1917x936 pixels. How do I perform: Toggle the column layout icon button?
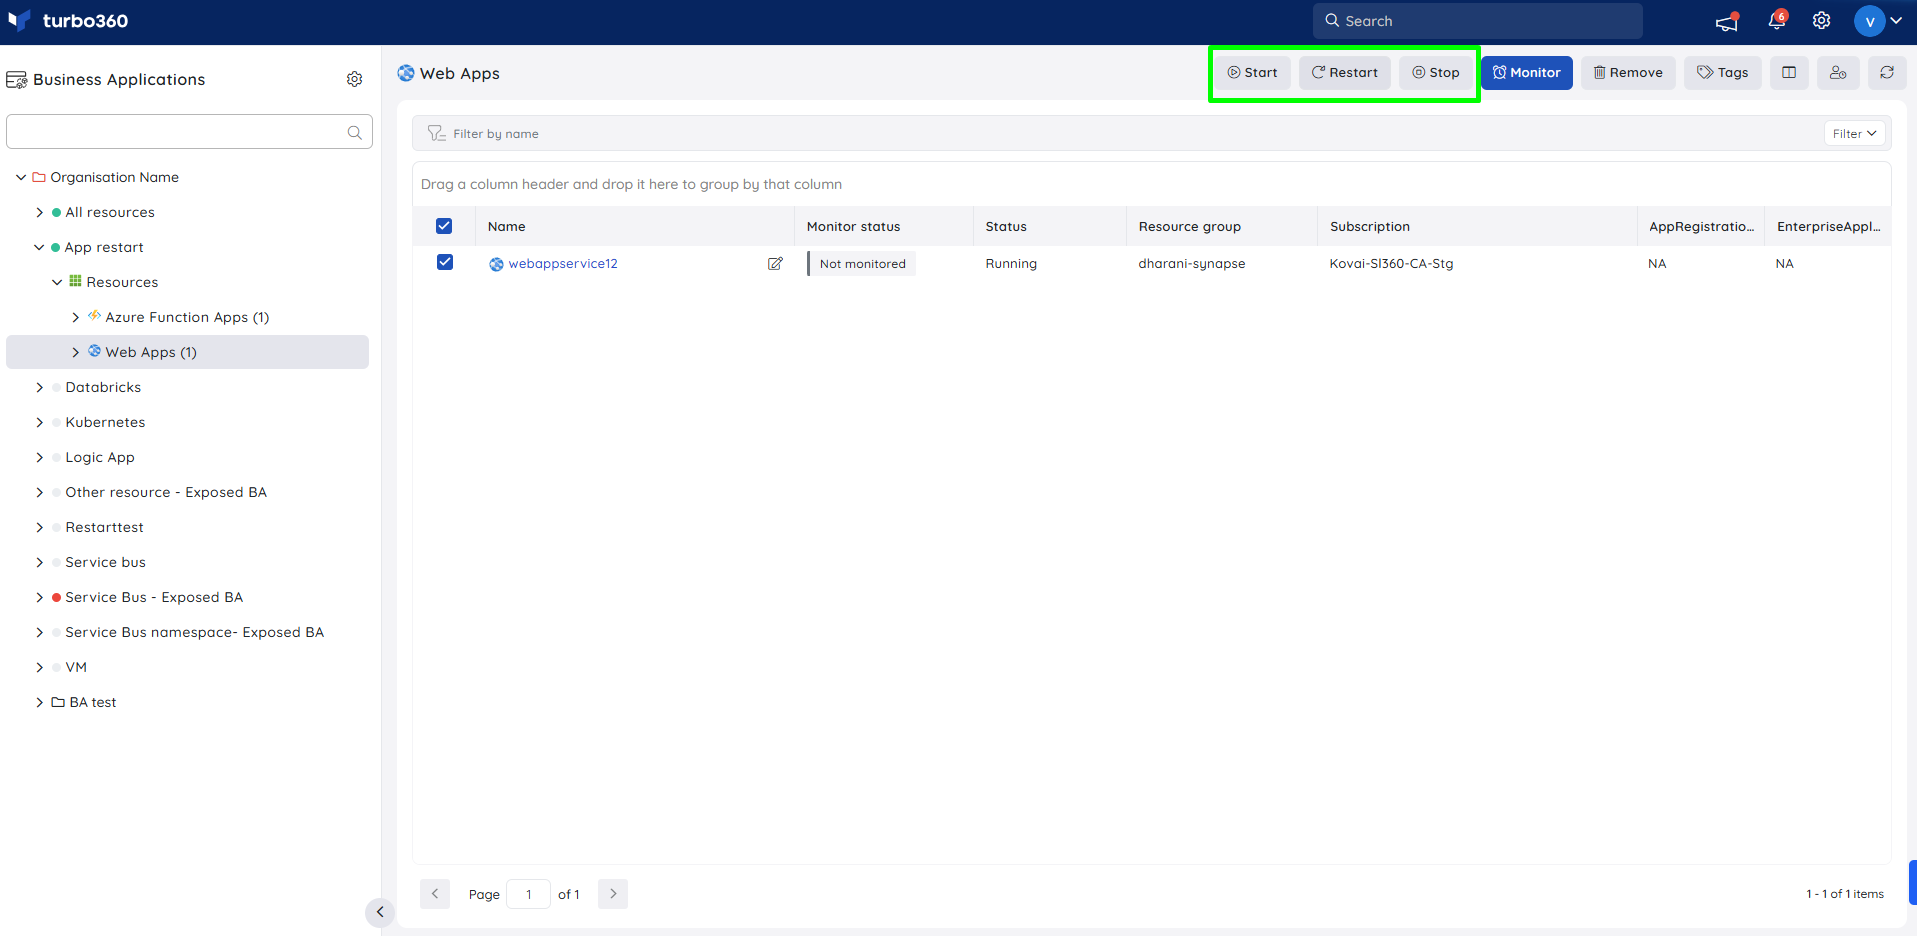pyautogui.click(x=1789, y=73)
